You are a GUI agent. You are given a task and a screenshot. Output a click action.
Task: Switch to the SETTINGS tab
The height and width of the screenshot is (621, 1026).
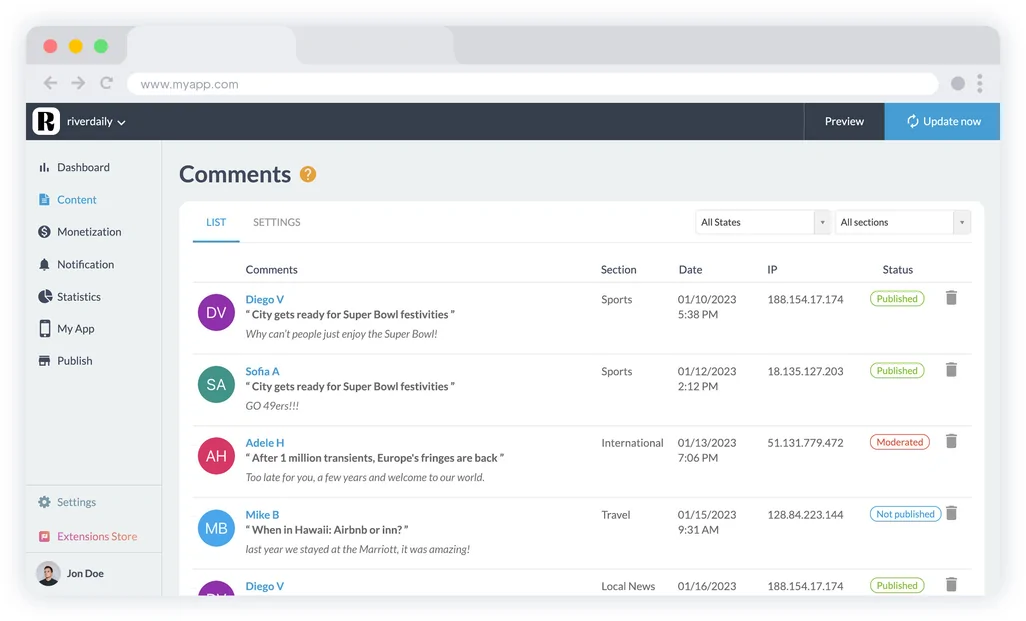276,223
